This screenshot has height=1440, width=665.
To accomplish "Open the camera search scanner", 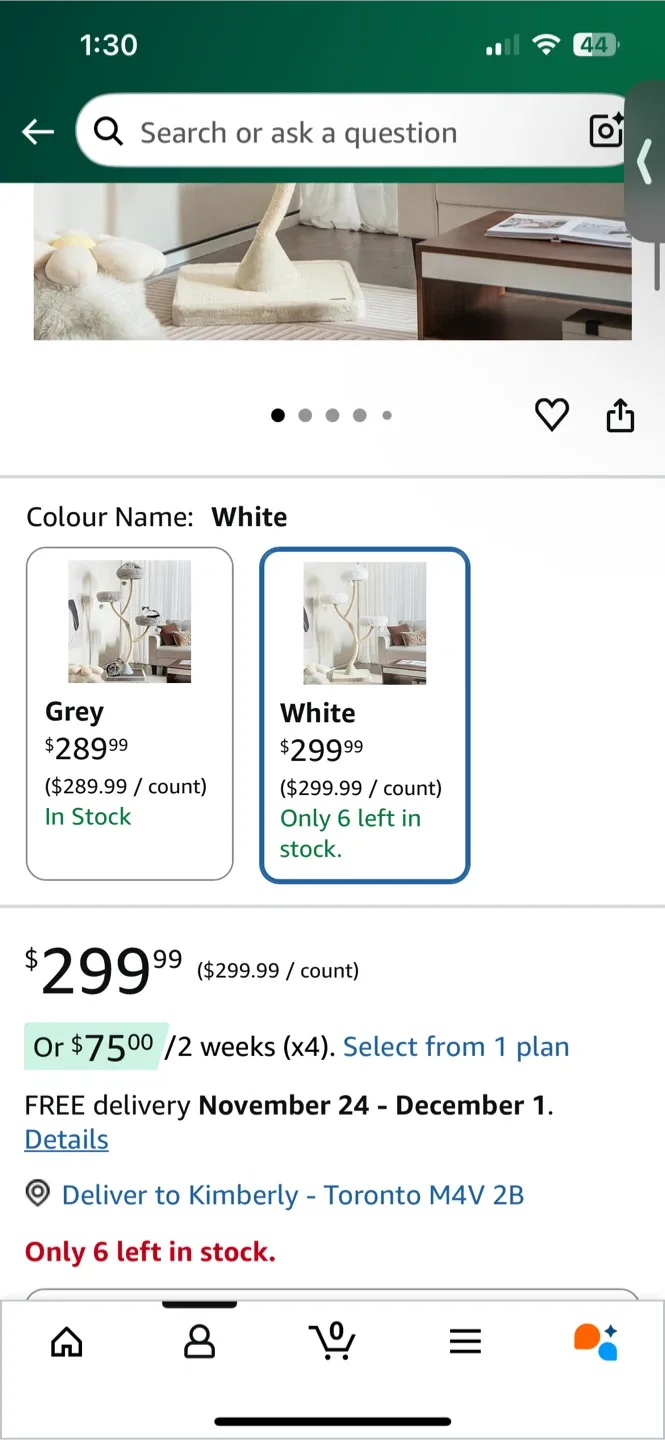I will [605, 131].
